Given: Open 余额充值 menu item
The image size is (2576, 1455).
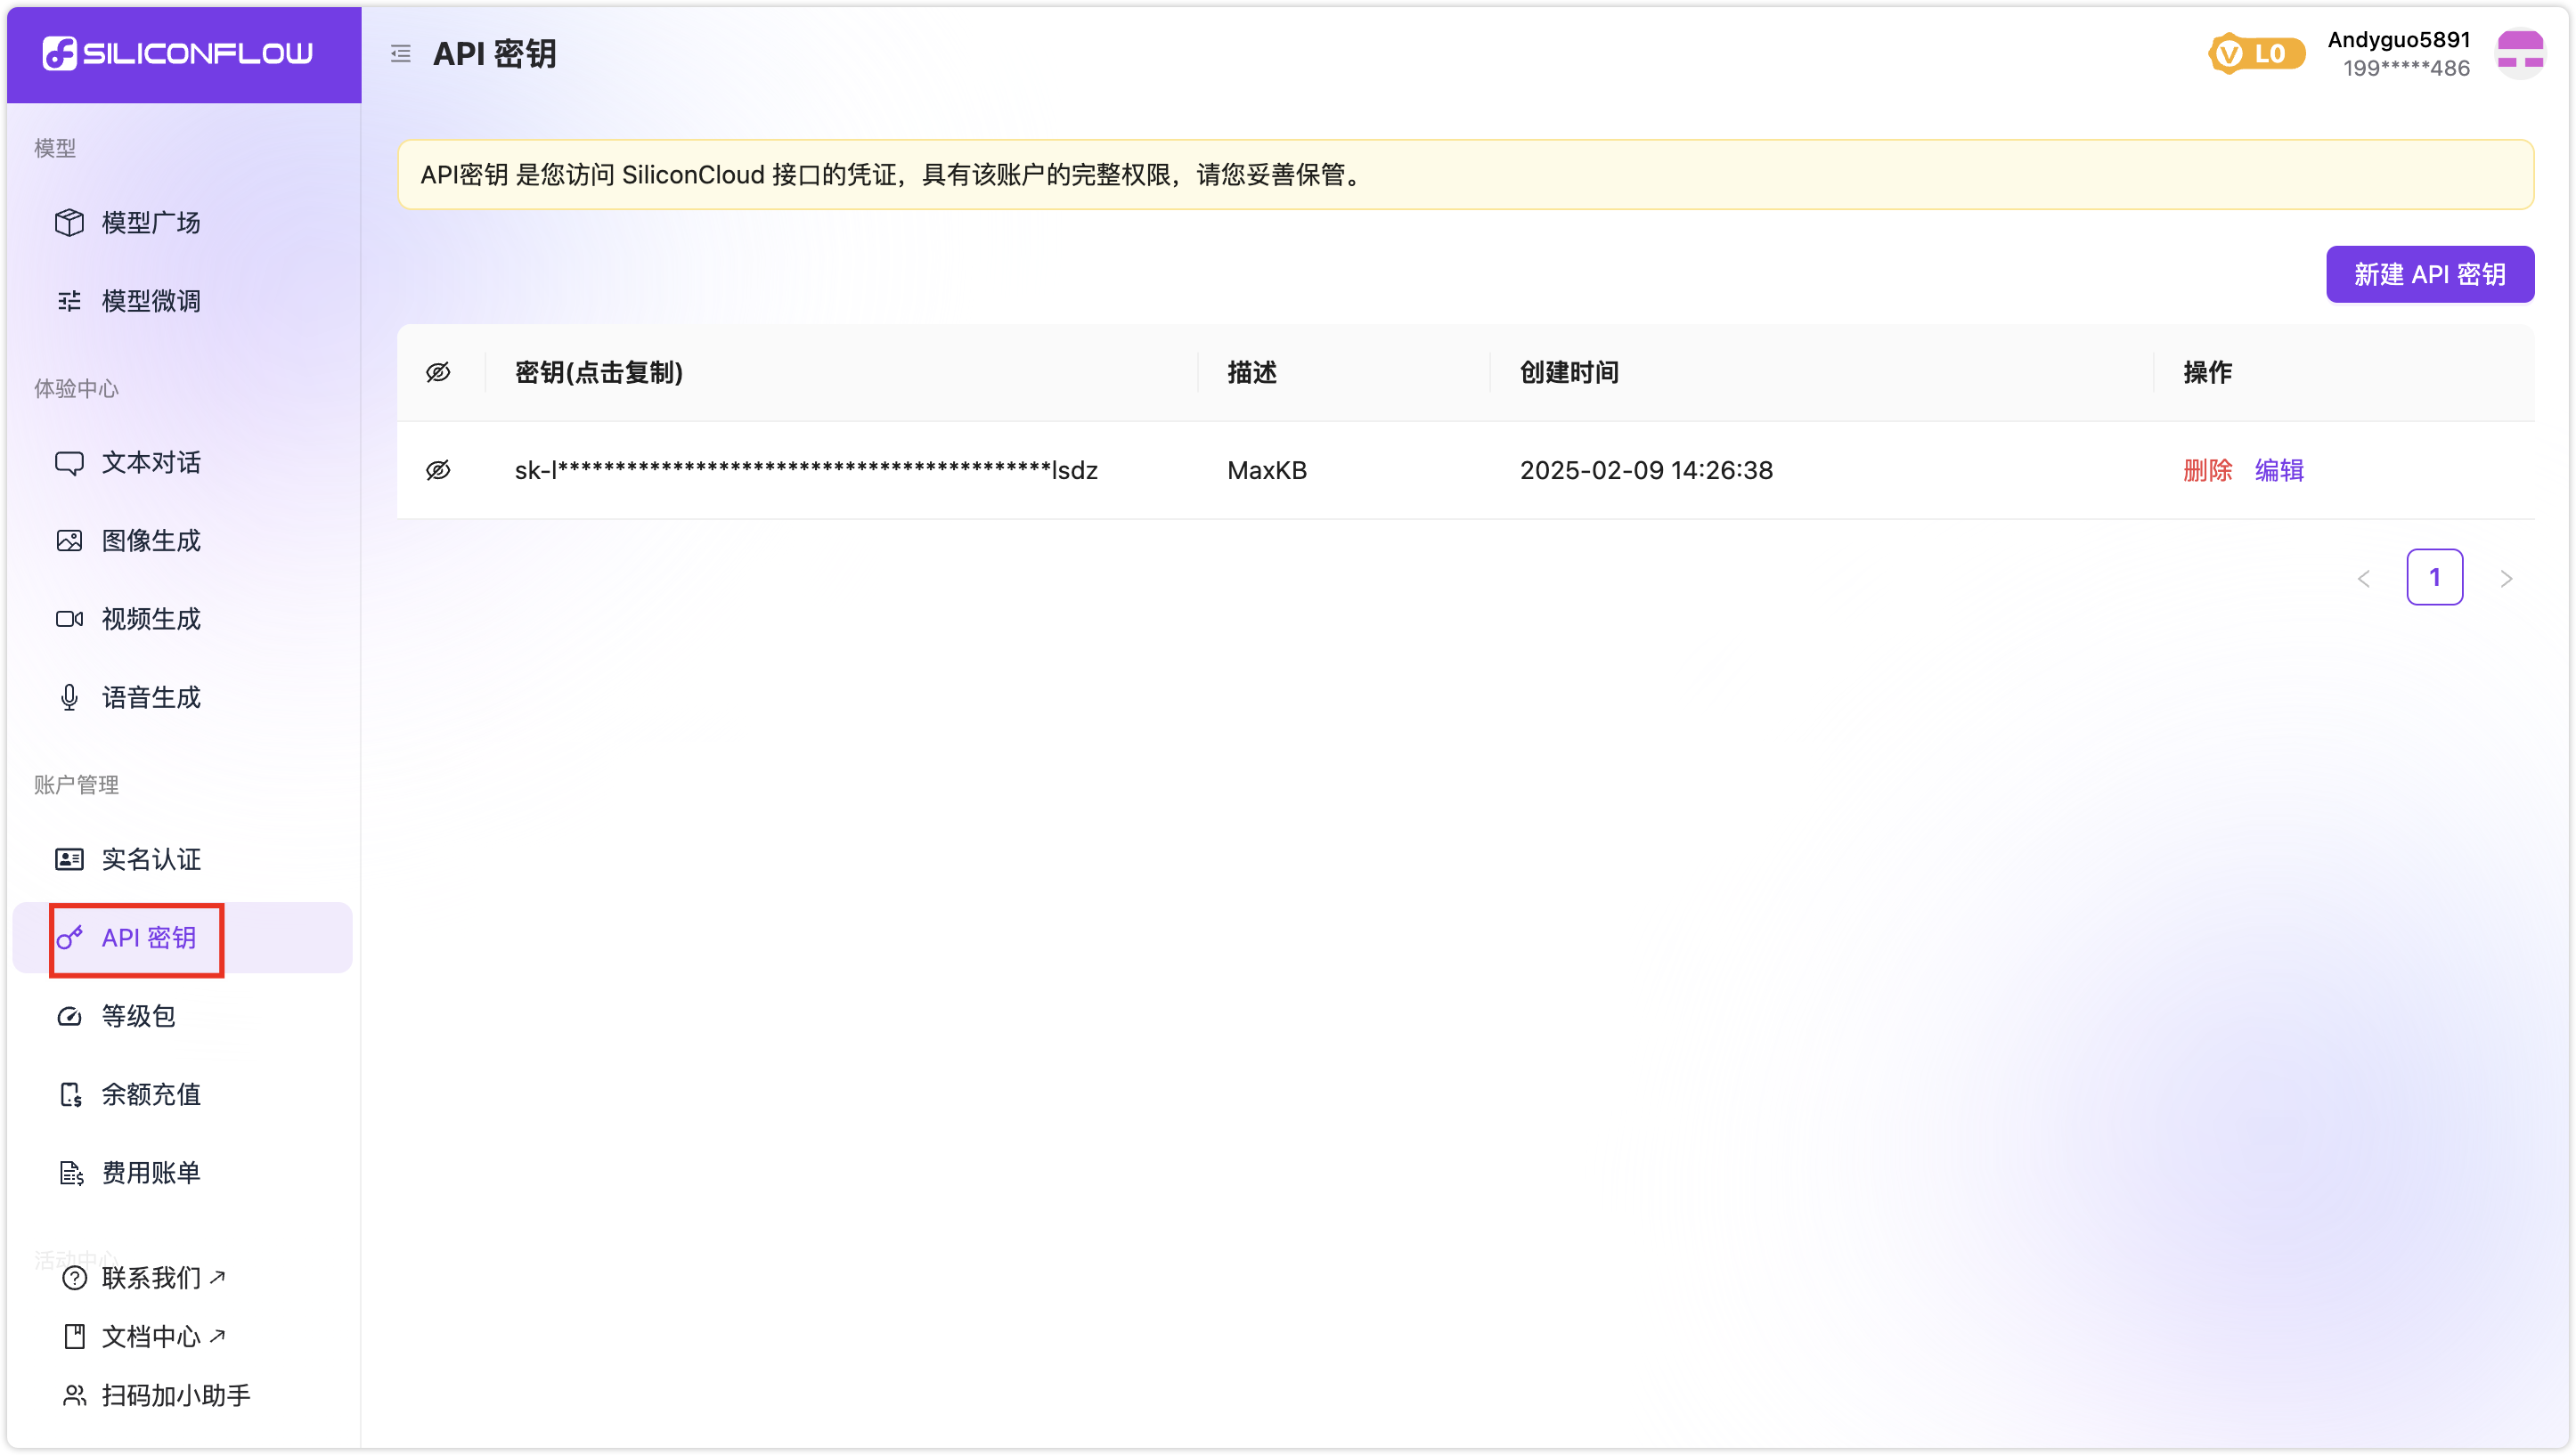Looking at the screenshot, I should tap(151, 1094).
